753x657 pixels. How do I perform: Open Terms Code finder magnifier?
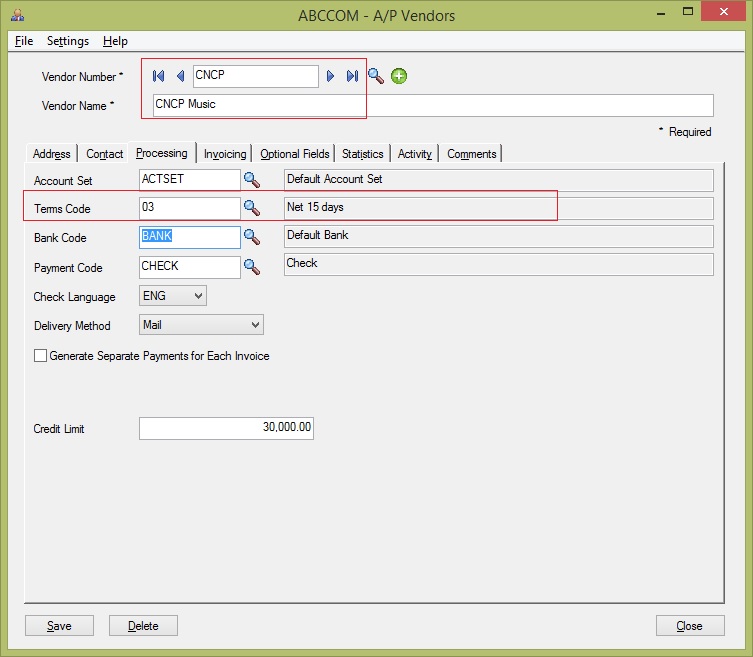tap(252, 208)
